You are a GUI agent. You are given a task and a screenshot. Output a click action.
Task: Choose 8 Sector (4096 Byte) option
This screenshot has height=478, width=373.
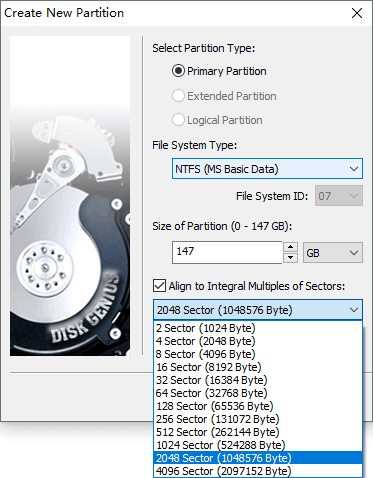[x=258, y=354]
